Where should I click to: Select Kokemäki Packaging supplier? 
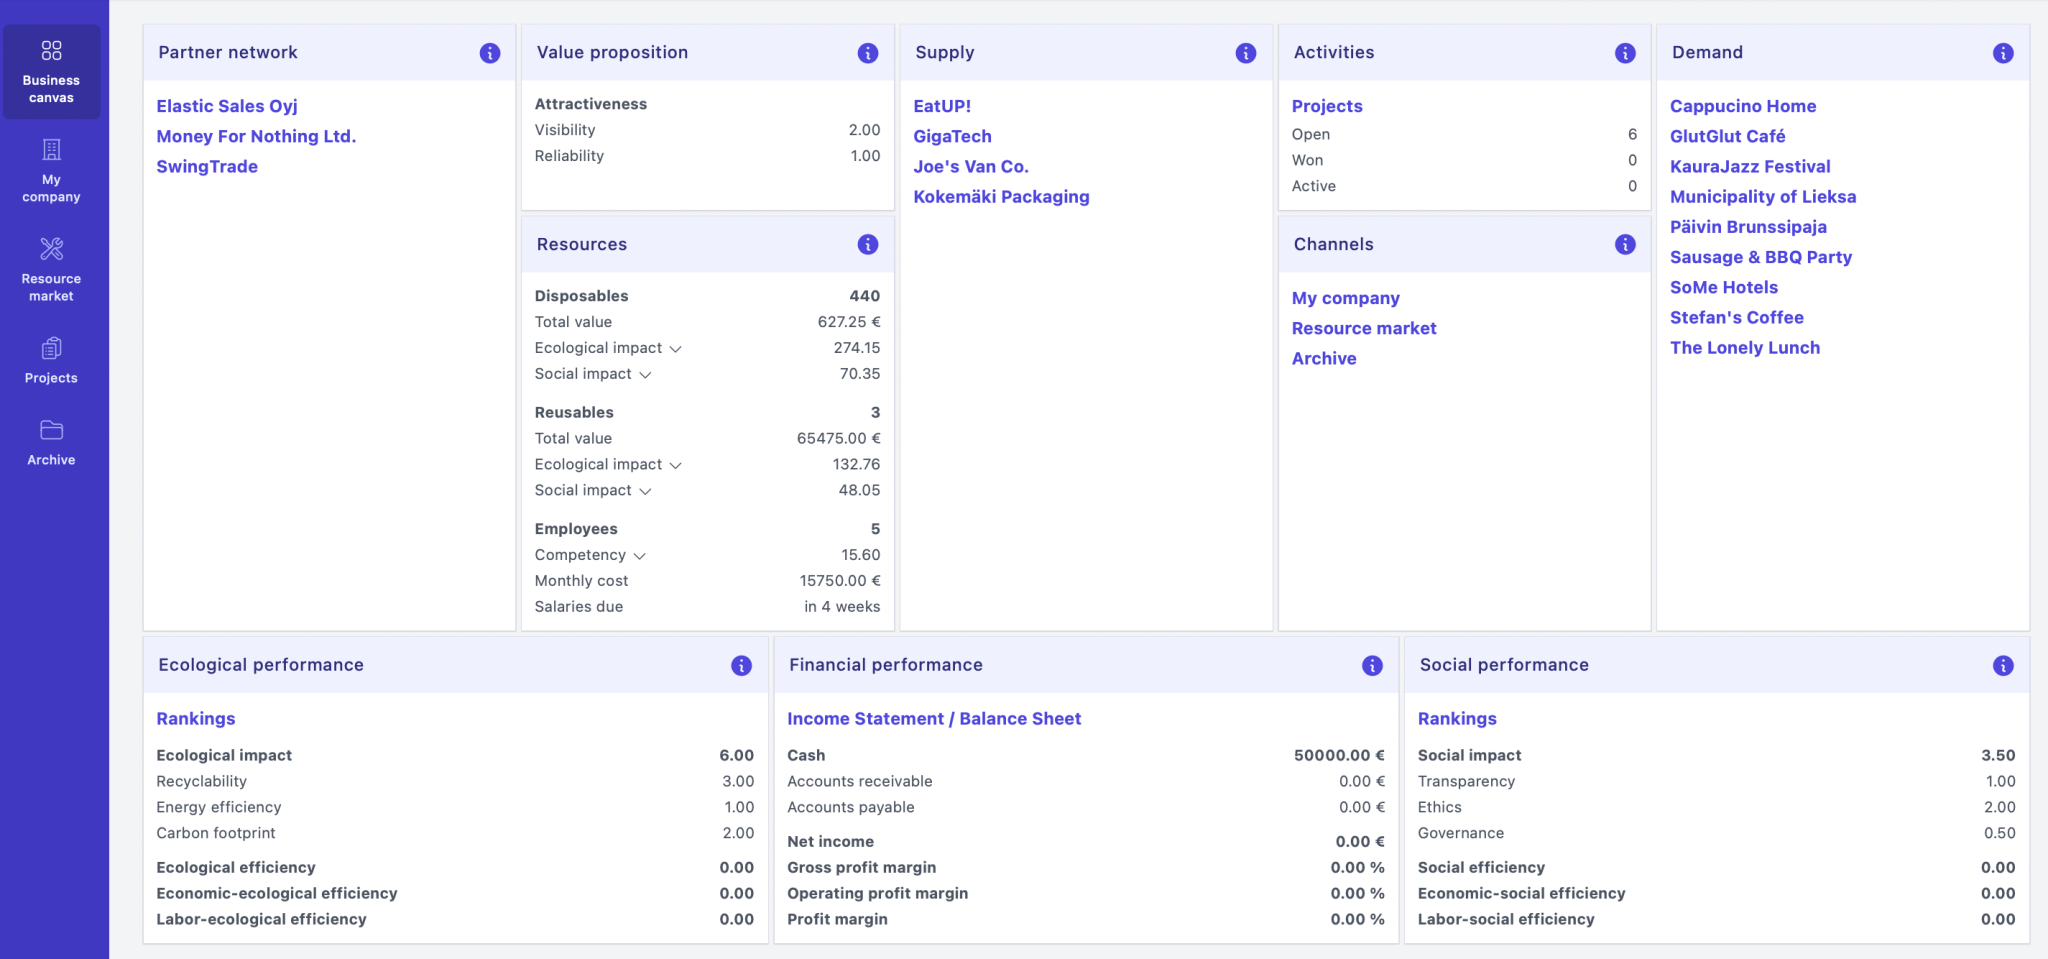(1000, 197)
